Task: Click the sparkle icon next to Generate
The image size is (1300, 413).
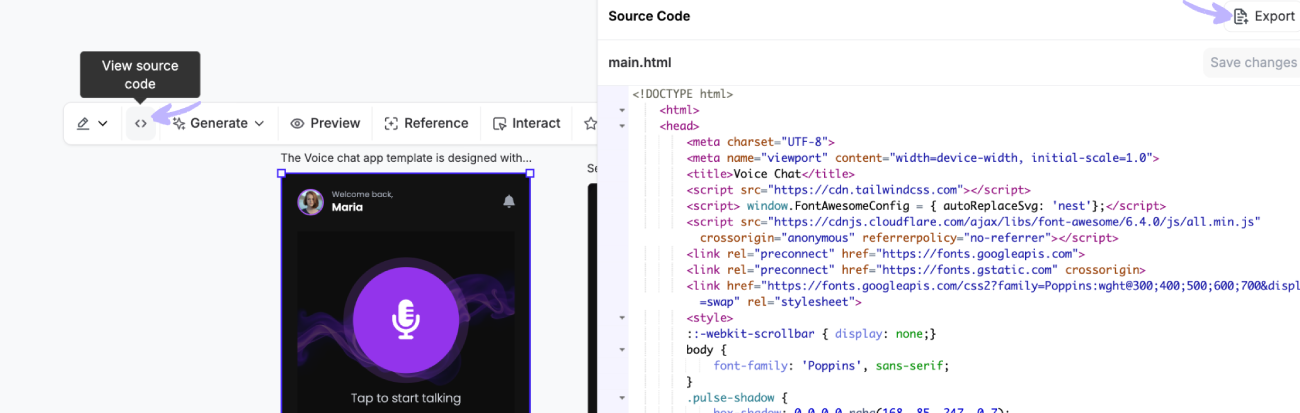Action: point(179,124)
